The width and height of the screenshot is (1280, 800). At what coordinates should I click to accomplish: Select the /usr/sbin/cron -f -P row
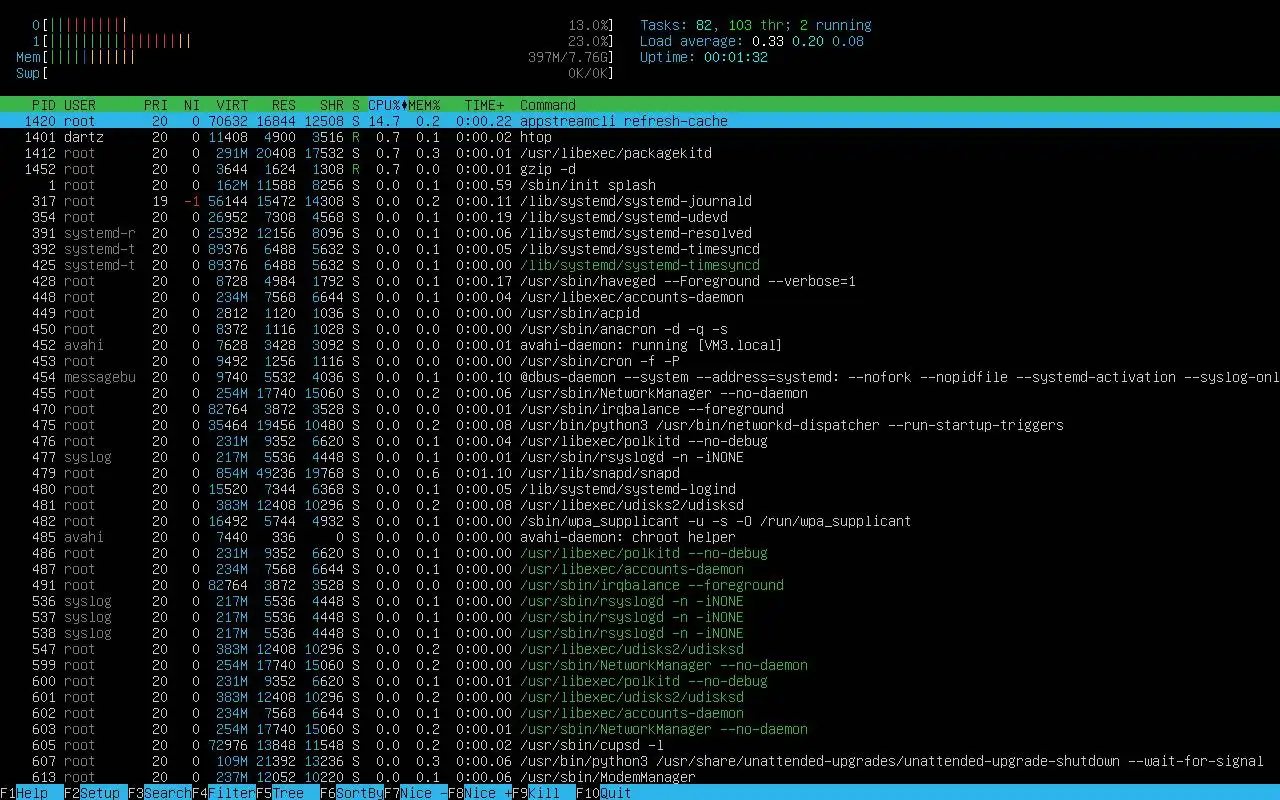[x=640, y=361]
